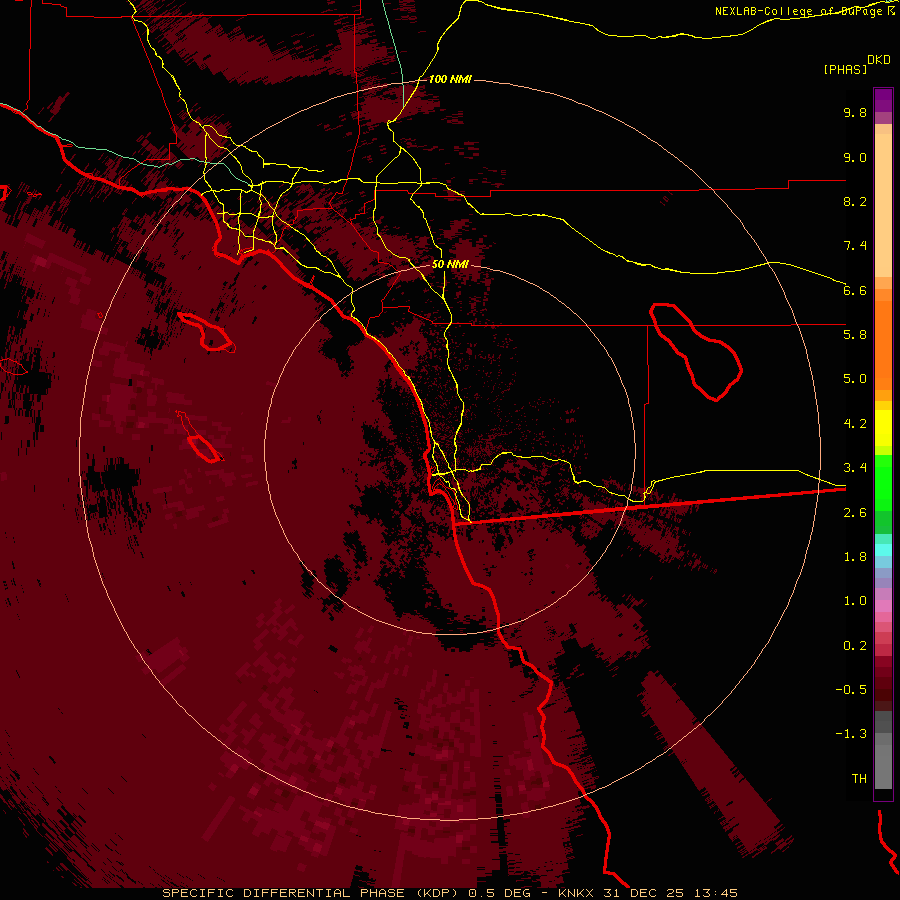Screen dimensions: 900x900
Task: Select the 4.2 legend value
Action: (855, 424)
